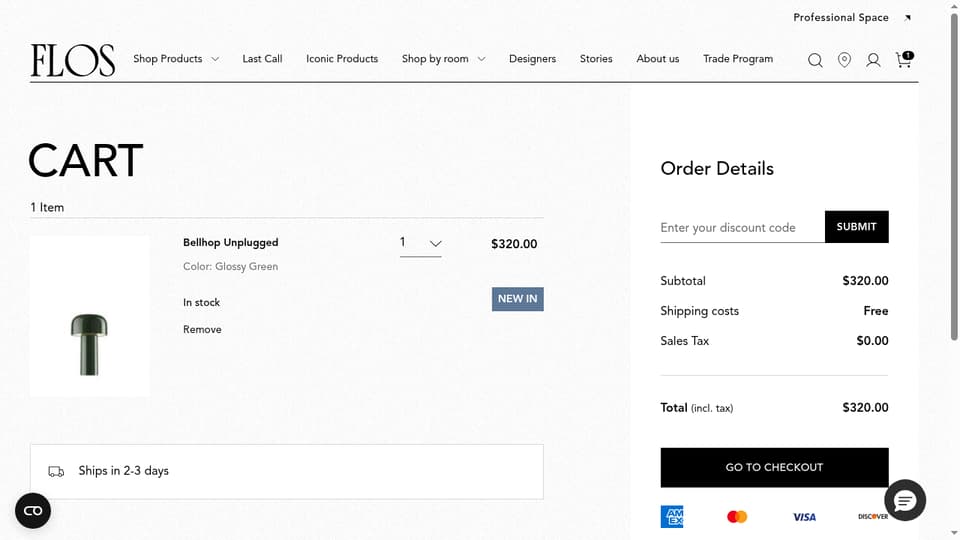The height and width of the screenshot is (540, 960).
Task: Open Iconic Products page
Action: pyautogui.click(x=342, y=59)
